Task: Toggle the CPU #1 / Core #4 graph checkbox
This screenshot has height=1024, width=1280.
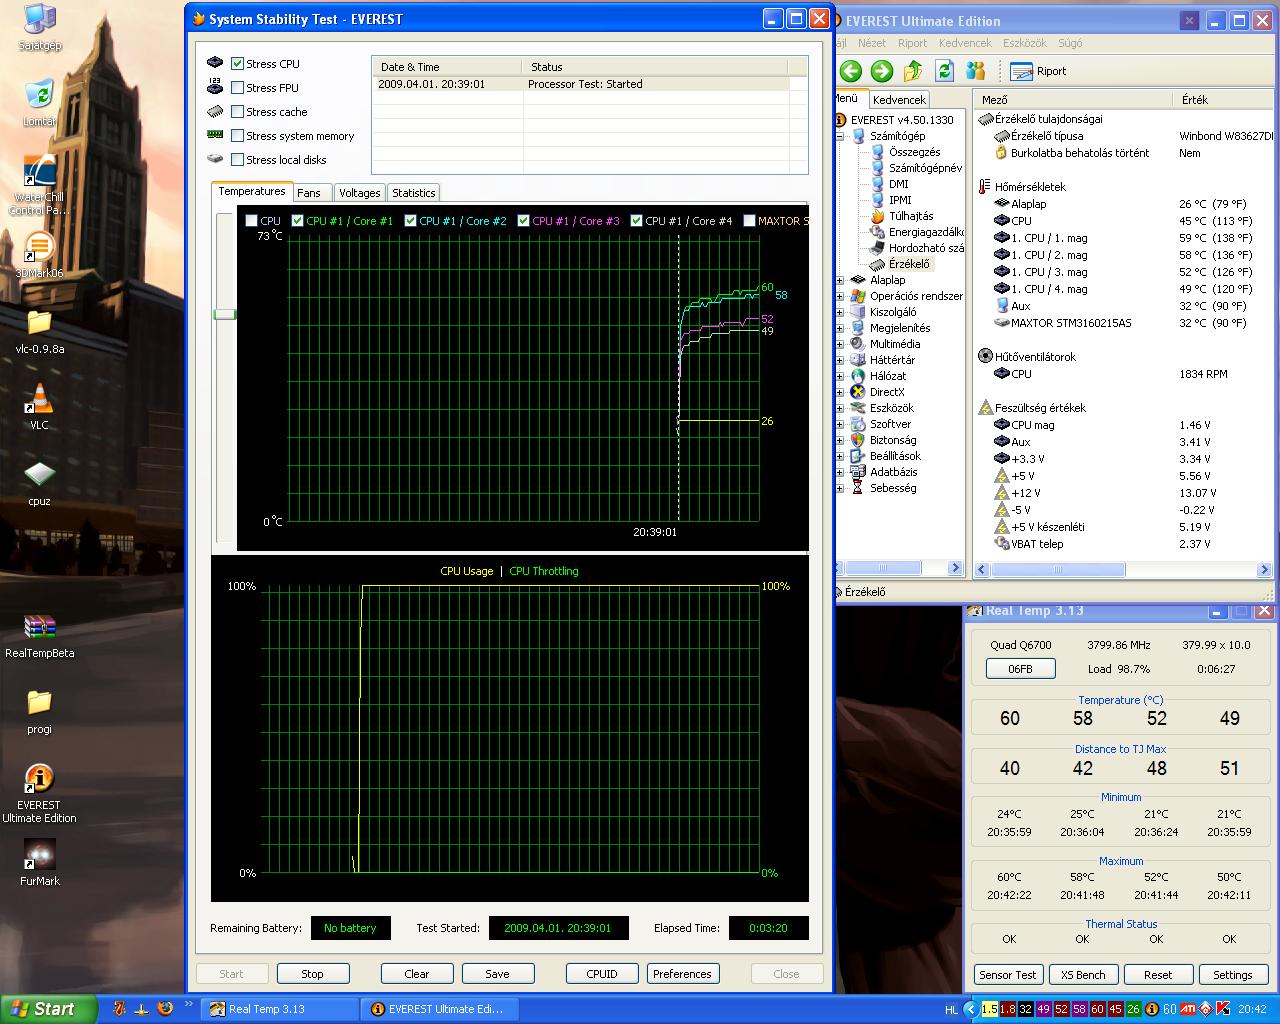Action: [636, 221]
